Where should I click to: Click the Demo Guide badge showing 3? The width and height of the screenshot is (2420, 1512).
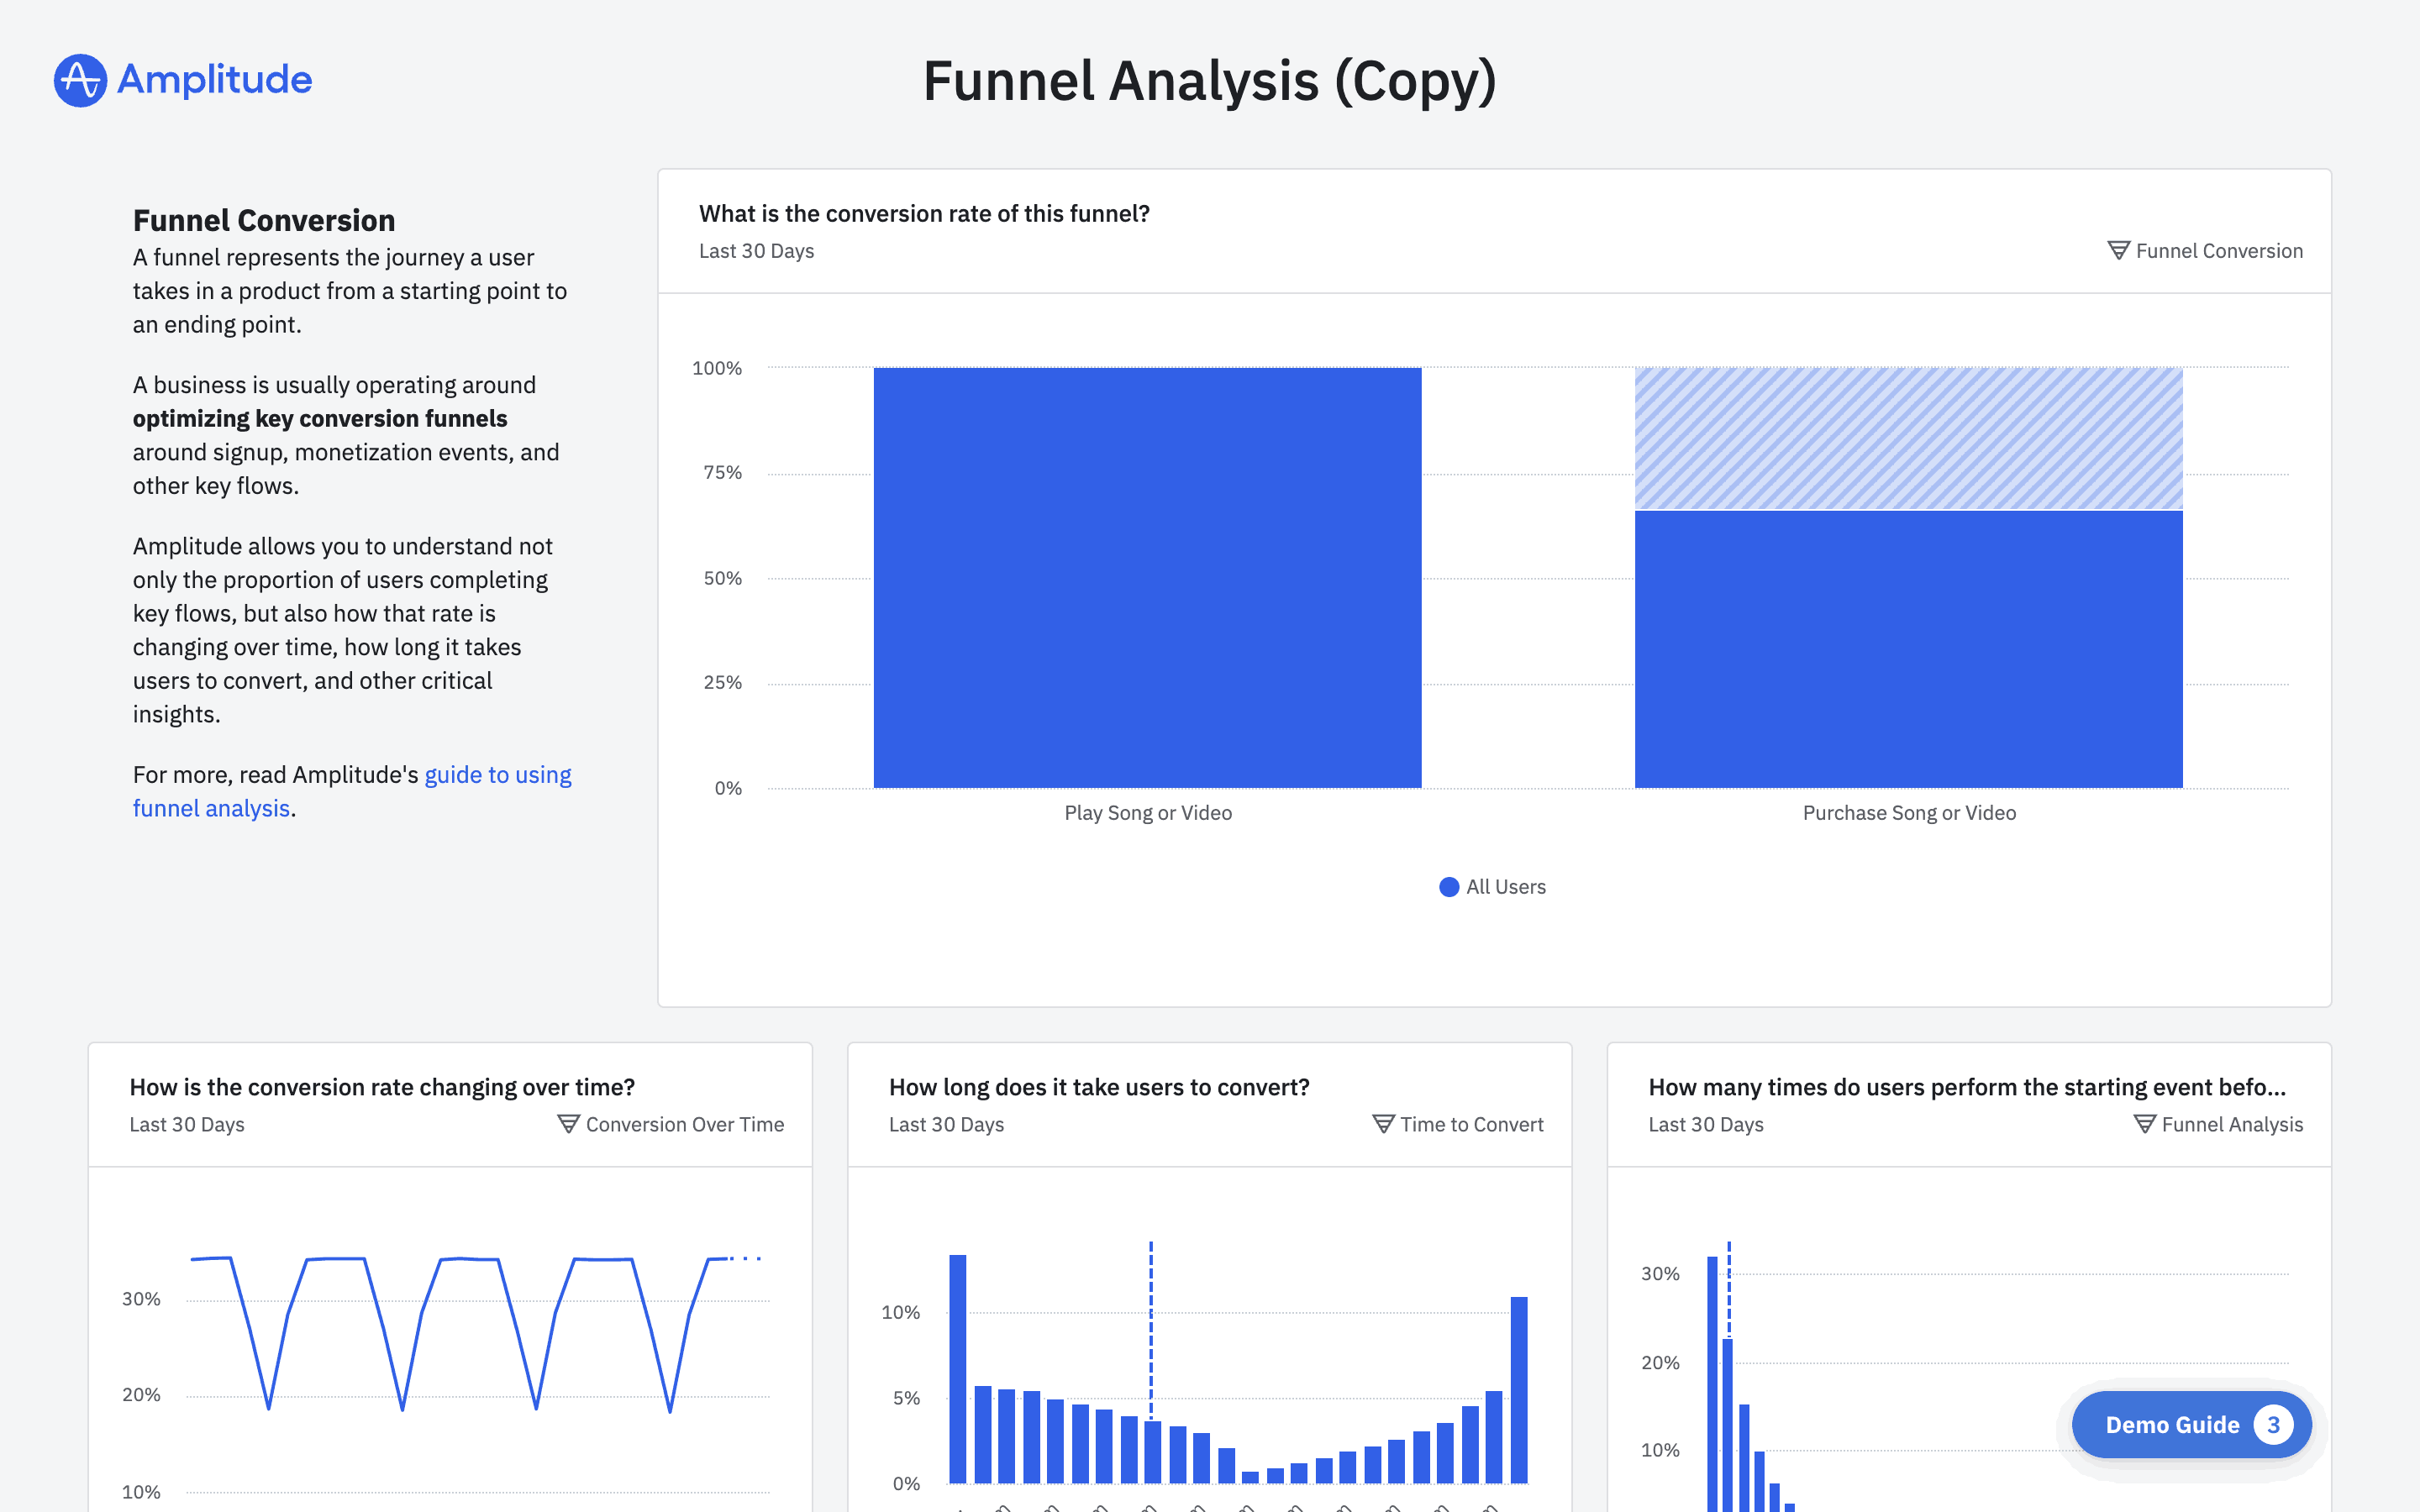[x=2273, y=1425]
